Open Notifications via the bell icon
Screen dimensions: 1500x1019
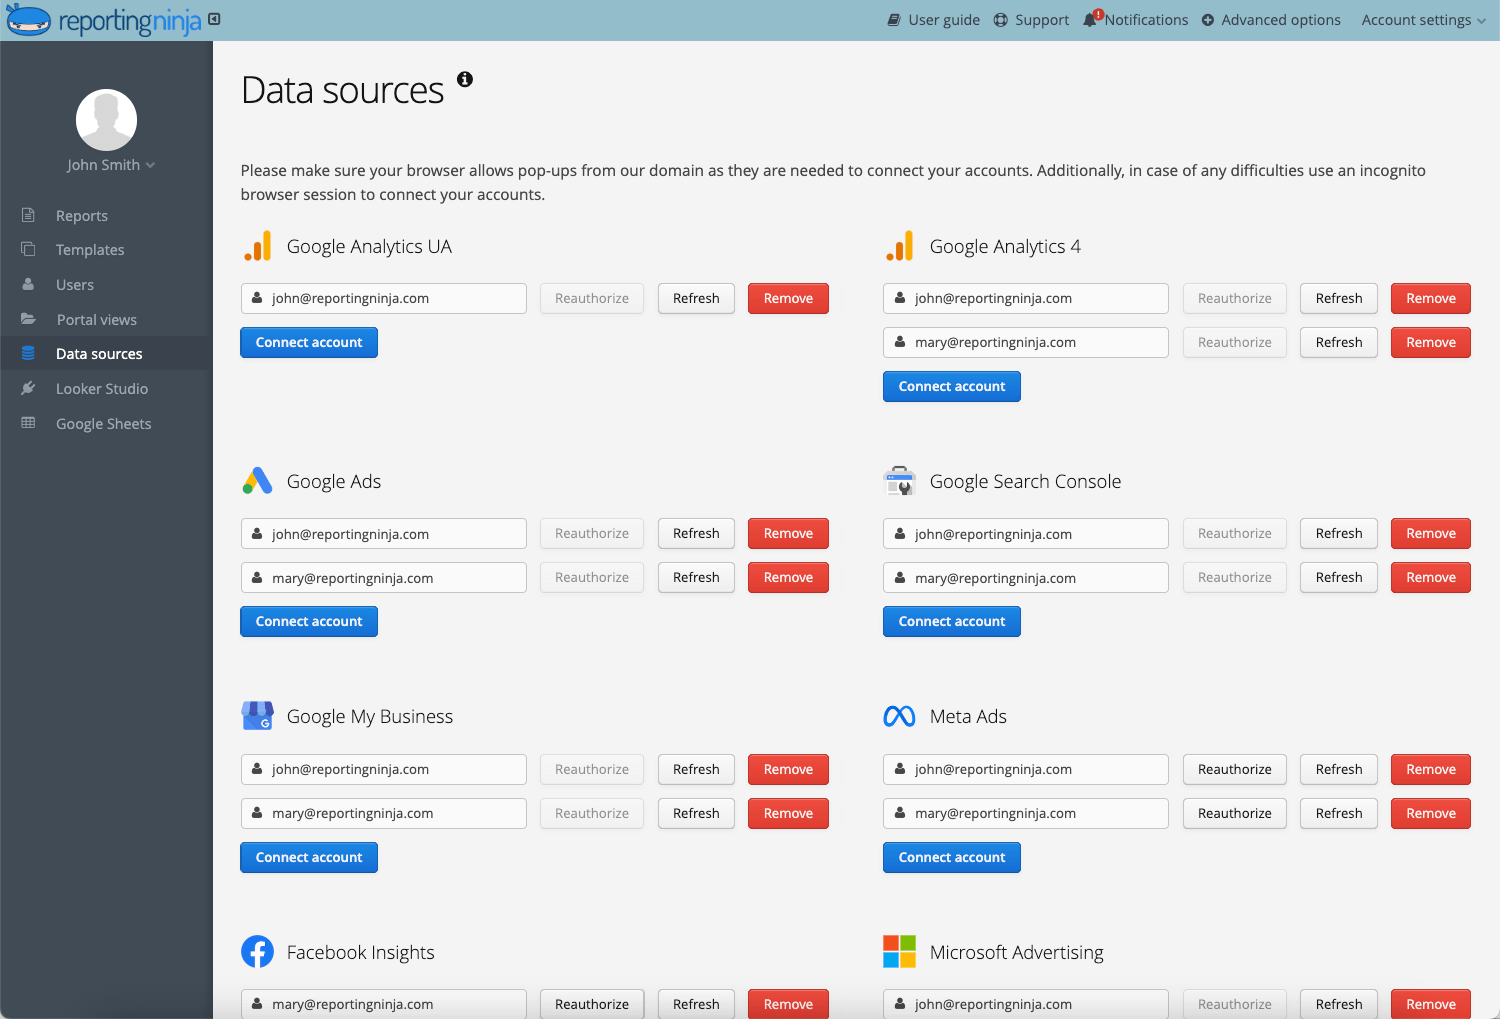[x=1090, y=19]
